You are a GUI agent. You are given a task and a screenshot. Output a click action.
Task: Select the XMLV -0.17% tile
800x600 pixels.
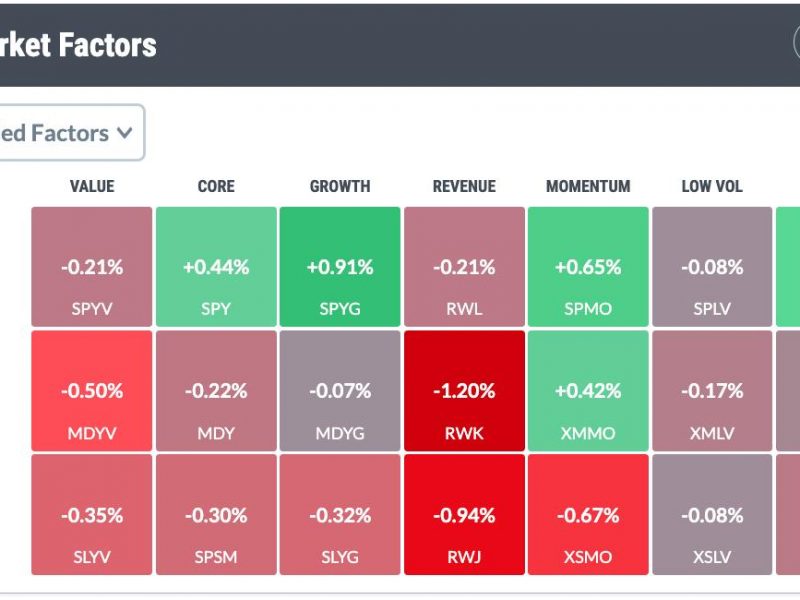[712, 391]
